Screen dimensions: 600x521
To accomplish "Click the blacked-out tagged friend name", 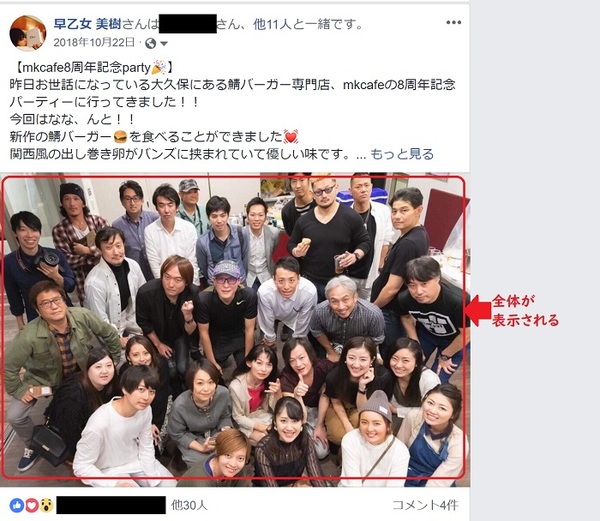I will click(188, 24).
